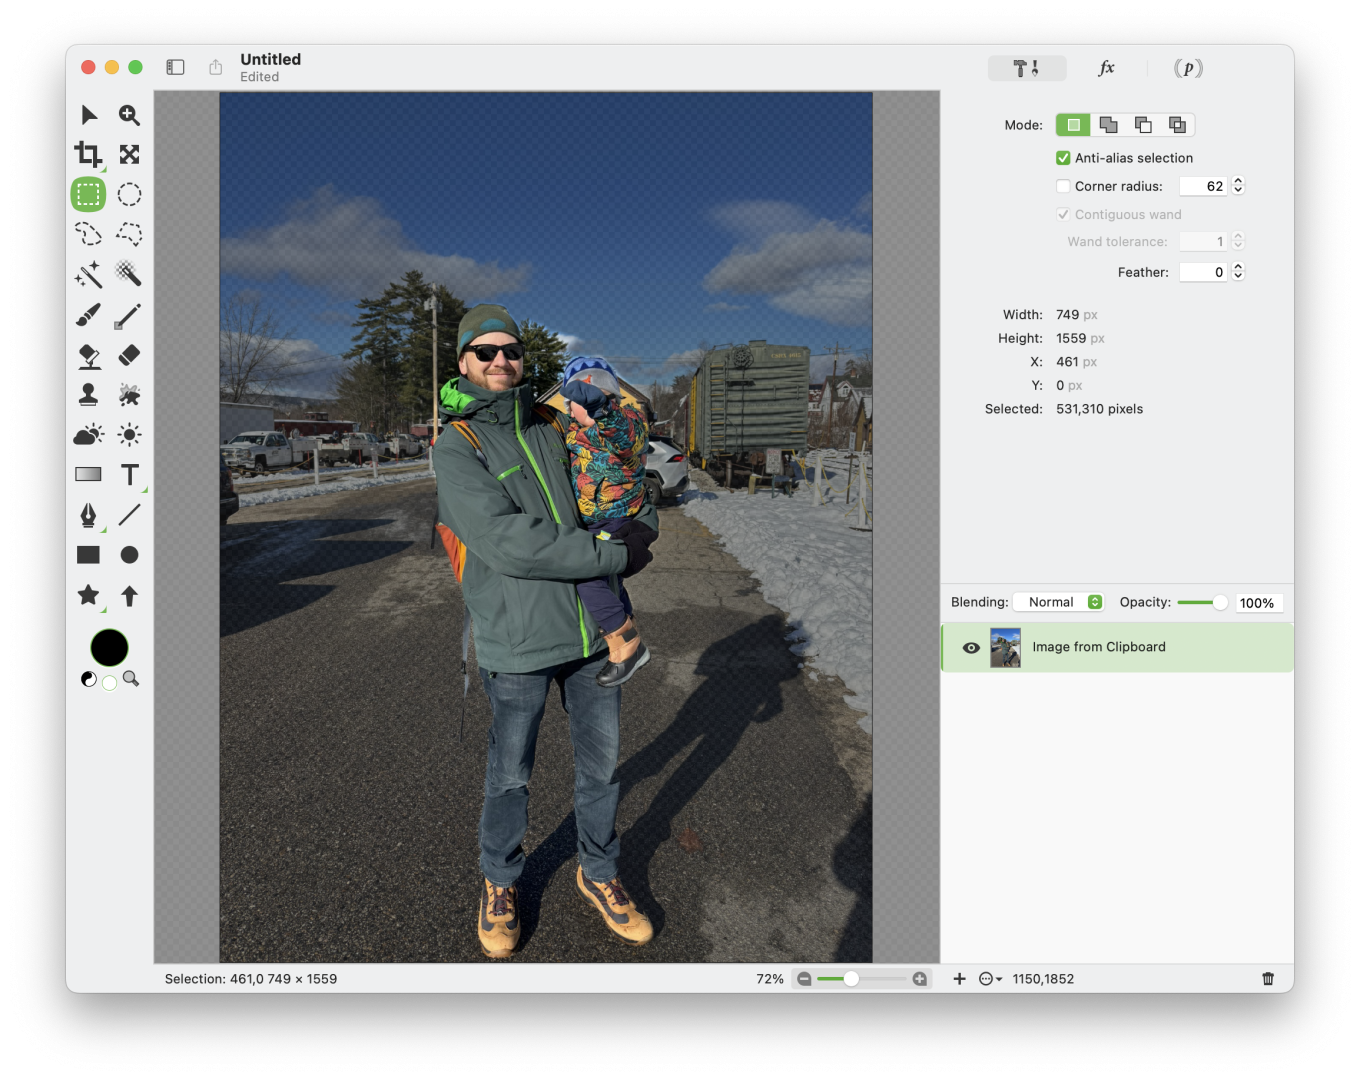Open the black foreground color swatch

click(109, 648)
